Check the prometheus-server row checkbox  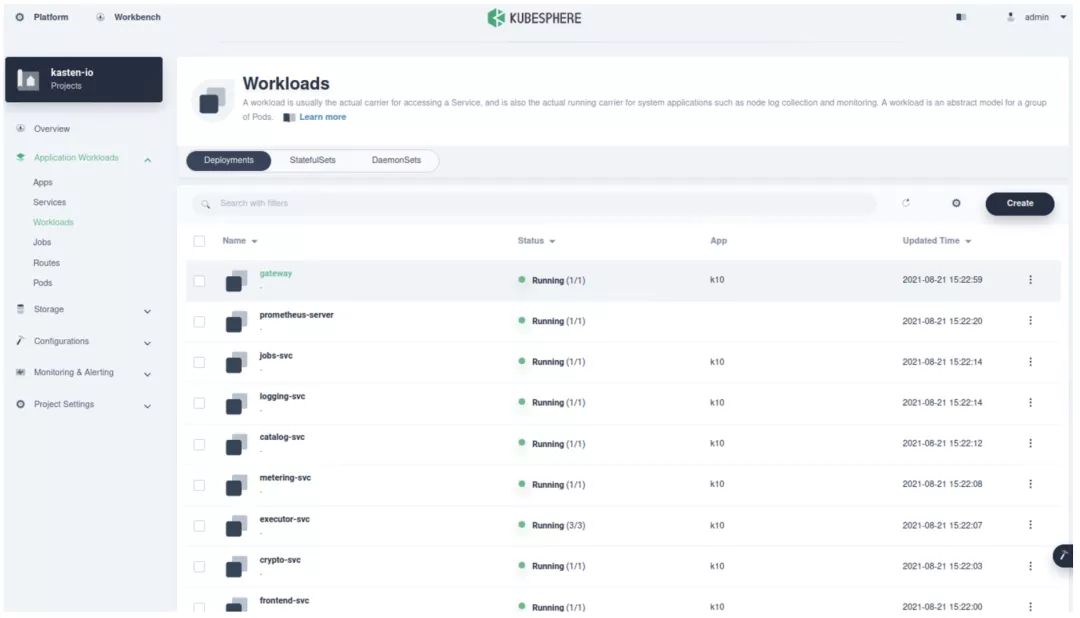click(x=197, y=320)
